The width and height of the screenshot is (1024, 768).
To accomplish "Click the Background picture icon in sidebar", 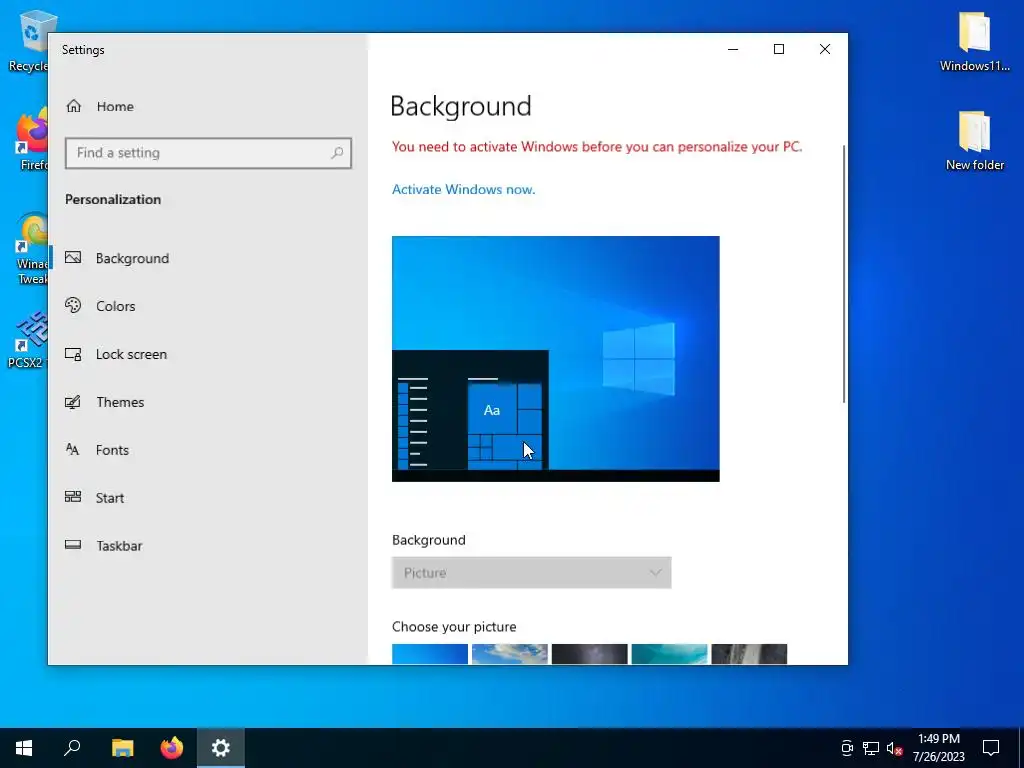I will point(73,257).
